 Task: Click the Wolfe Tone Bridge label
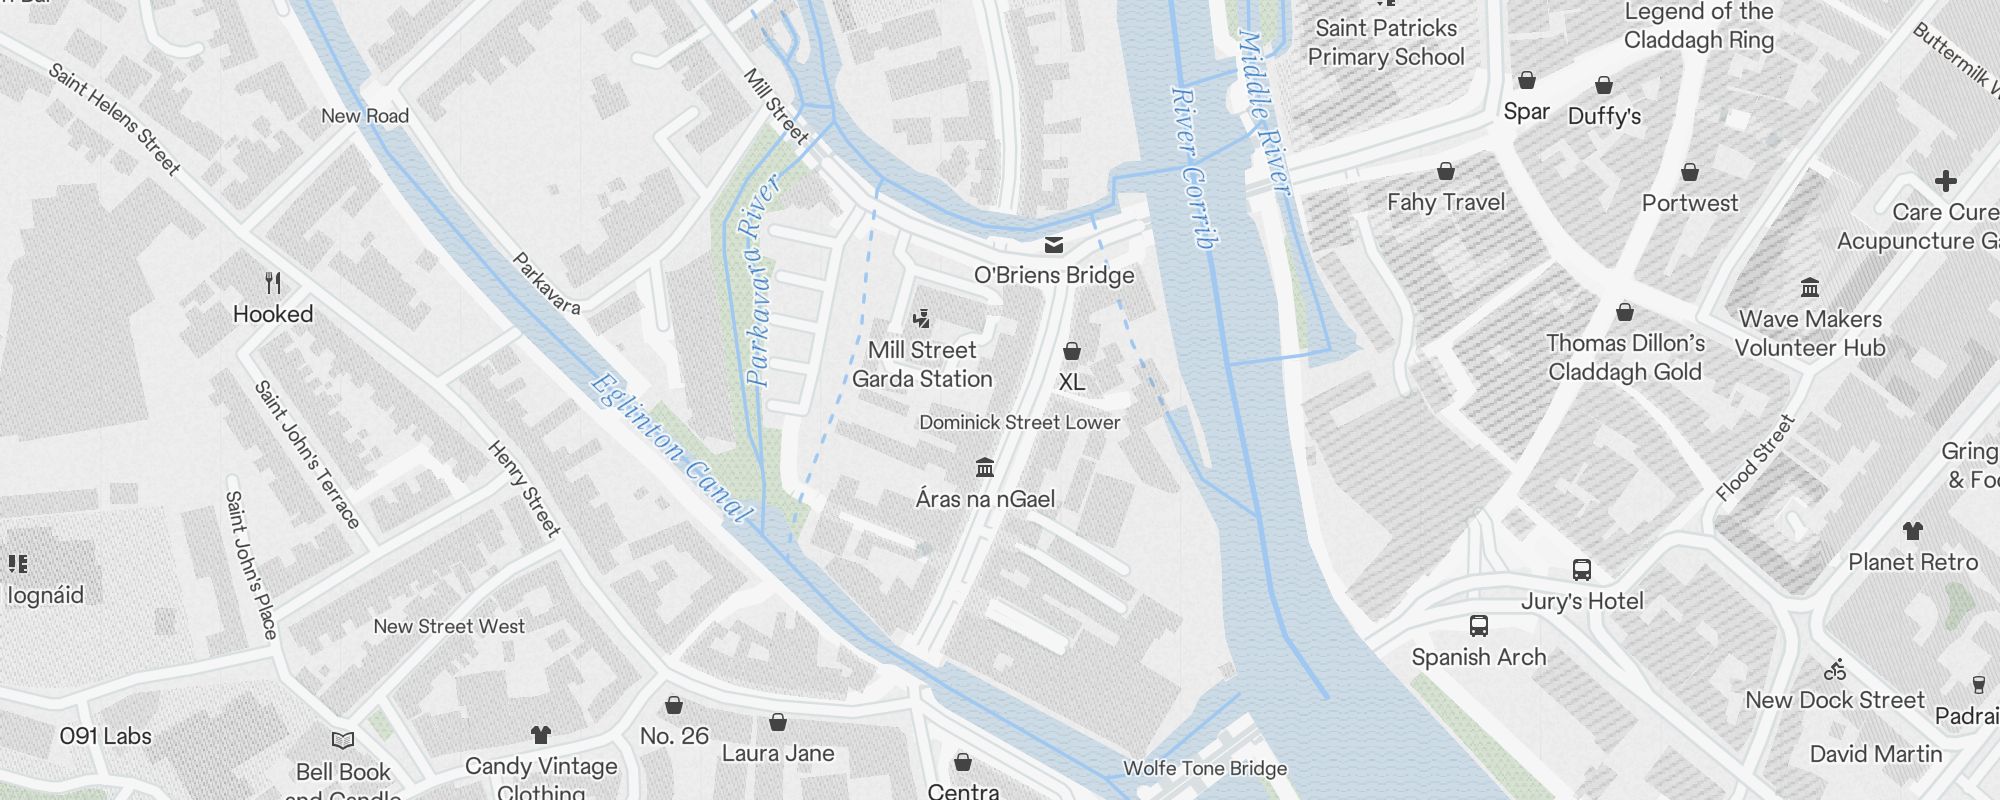(x=1205, y=768)
